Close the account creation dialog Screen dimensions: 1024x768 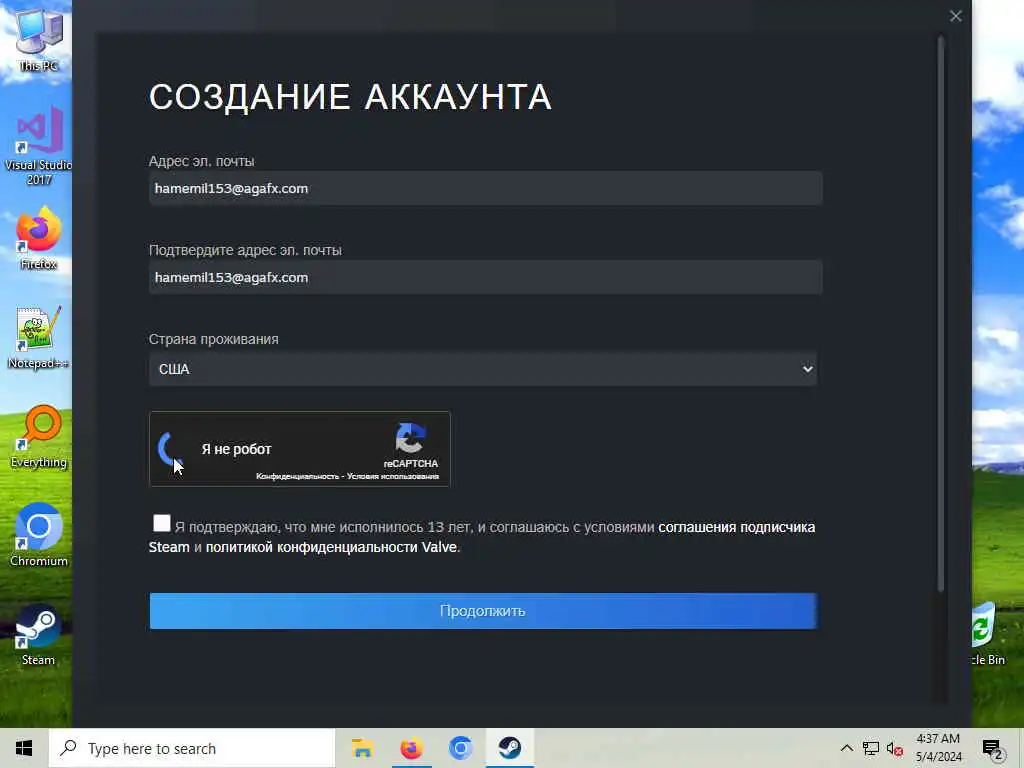[x=955, y=16]
